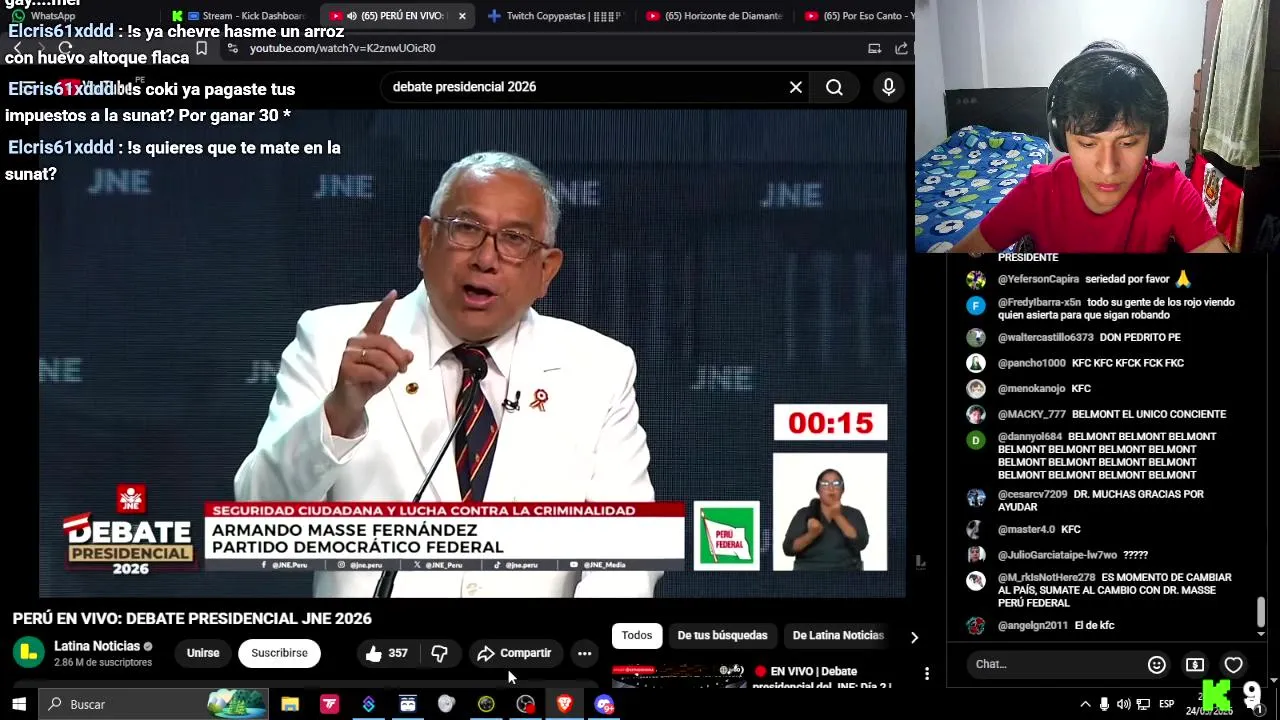Click @MACKY_777 username in chat
Screen dimensions: 1280x720
point(1031,414)
